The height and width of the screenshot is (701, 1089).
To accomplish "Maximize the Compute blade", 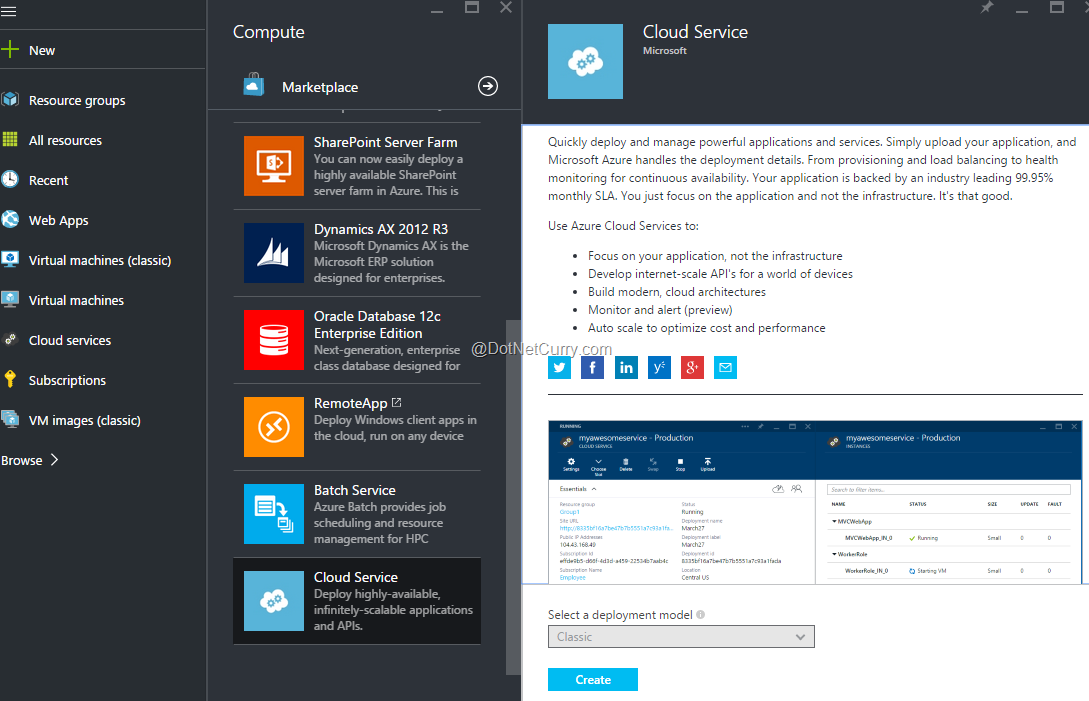I will pos(472,8).
